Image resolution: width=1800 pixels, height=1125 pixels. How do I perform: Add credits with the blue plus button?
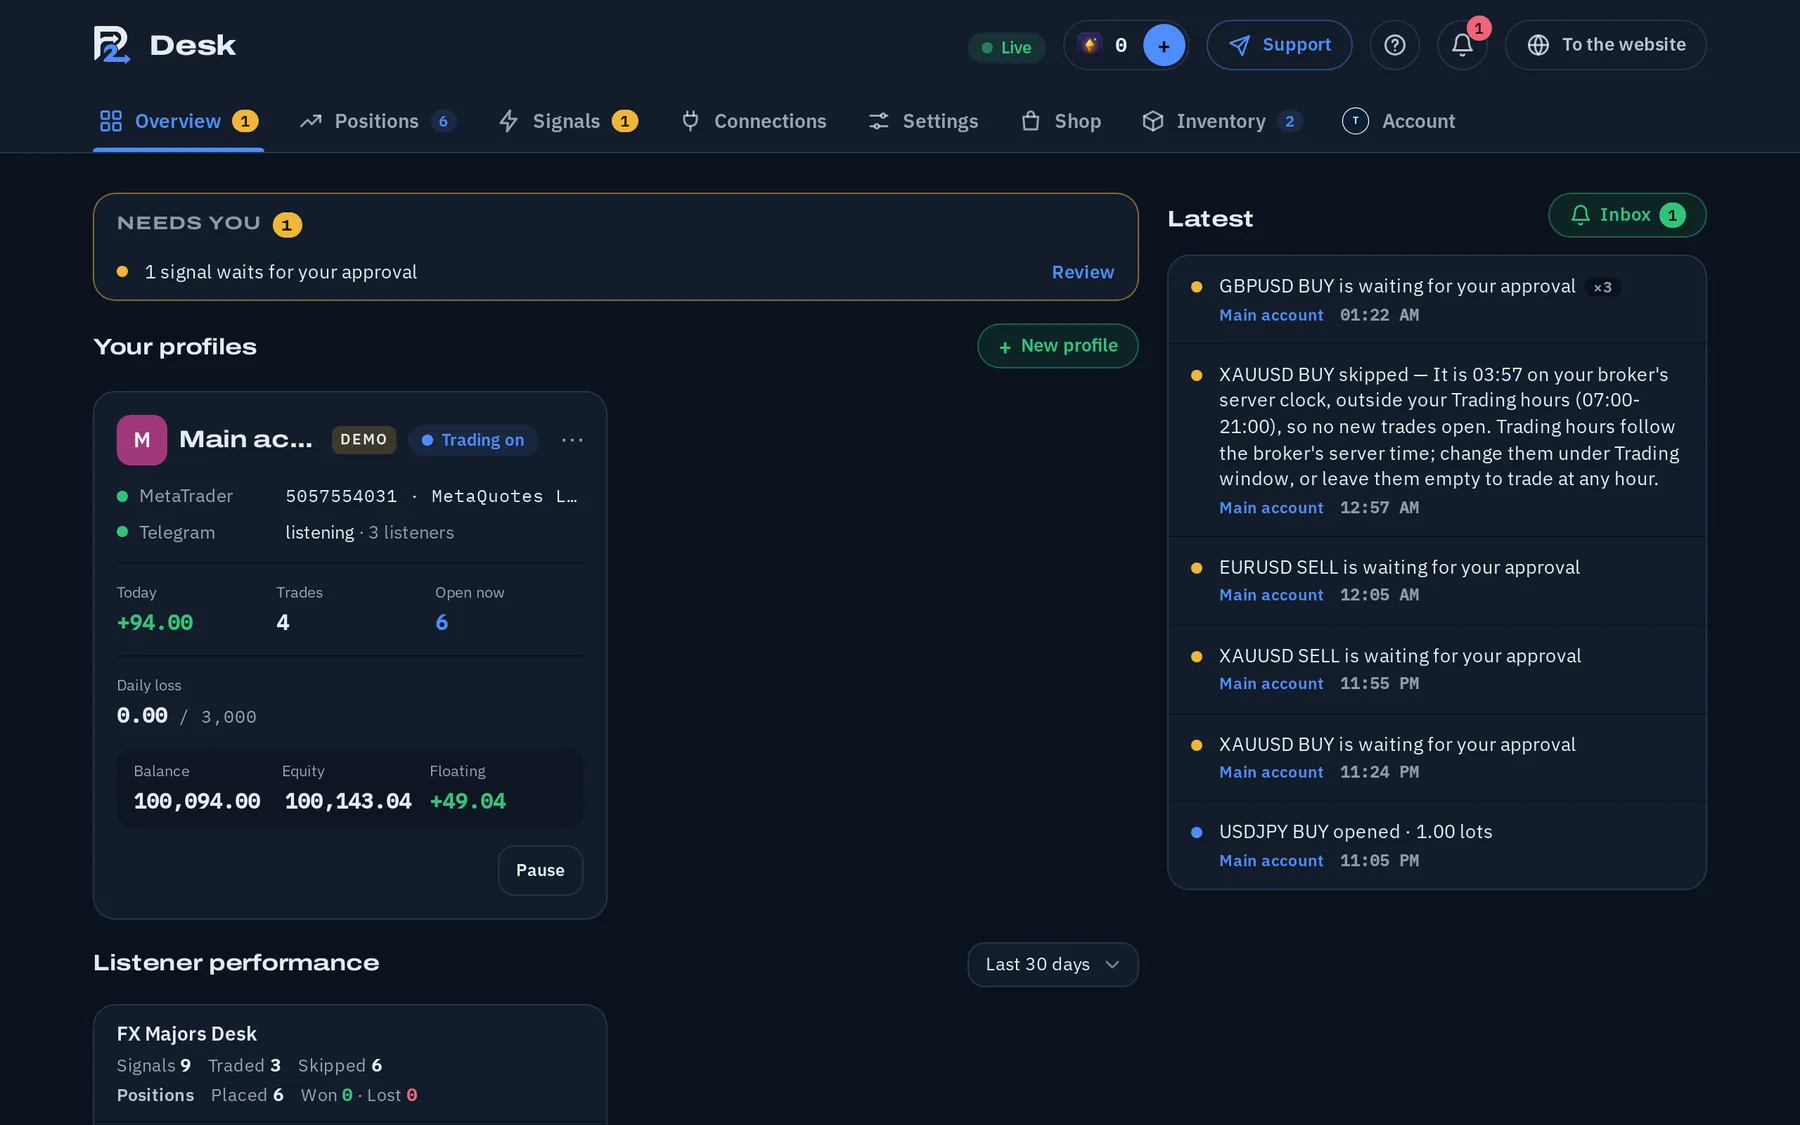pos(1163,46)
